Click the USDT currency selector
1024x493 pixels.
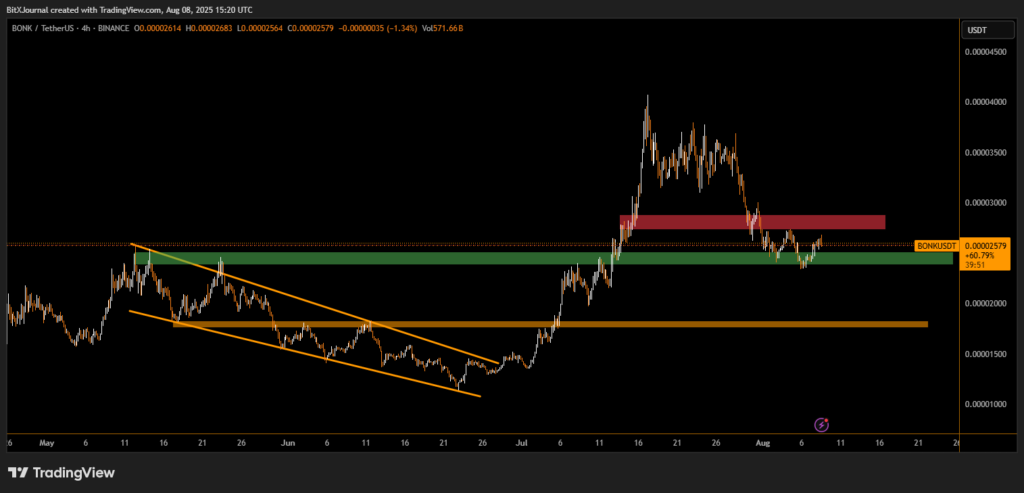pos(976,31)
